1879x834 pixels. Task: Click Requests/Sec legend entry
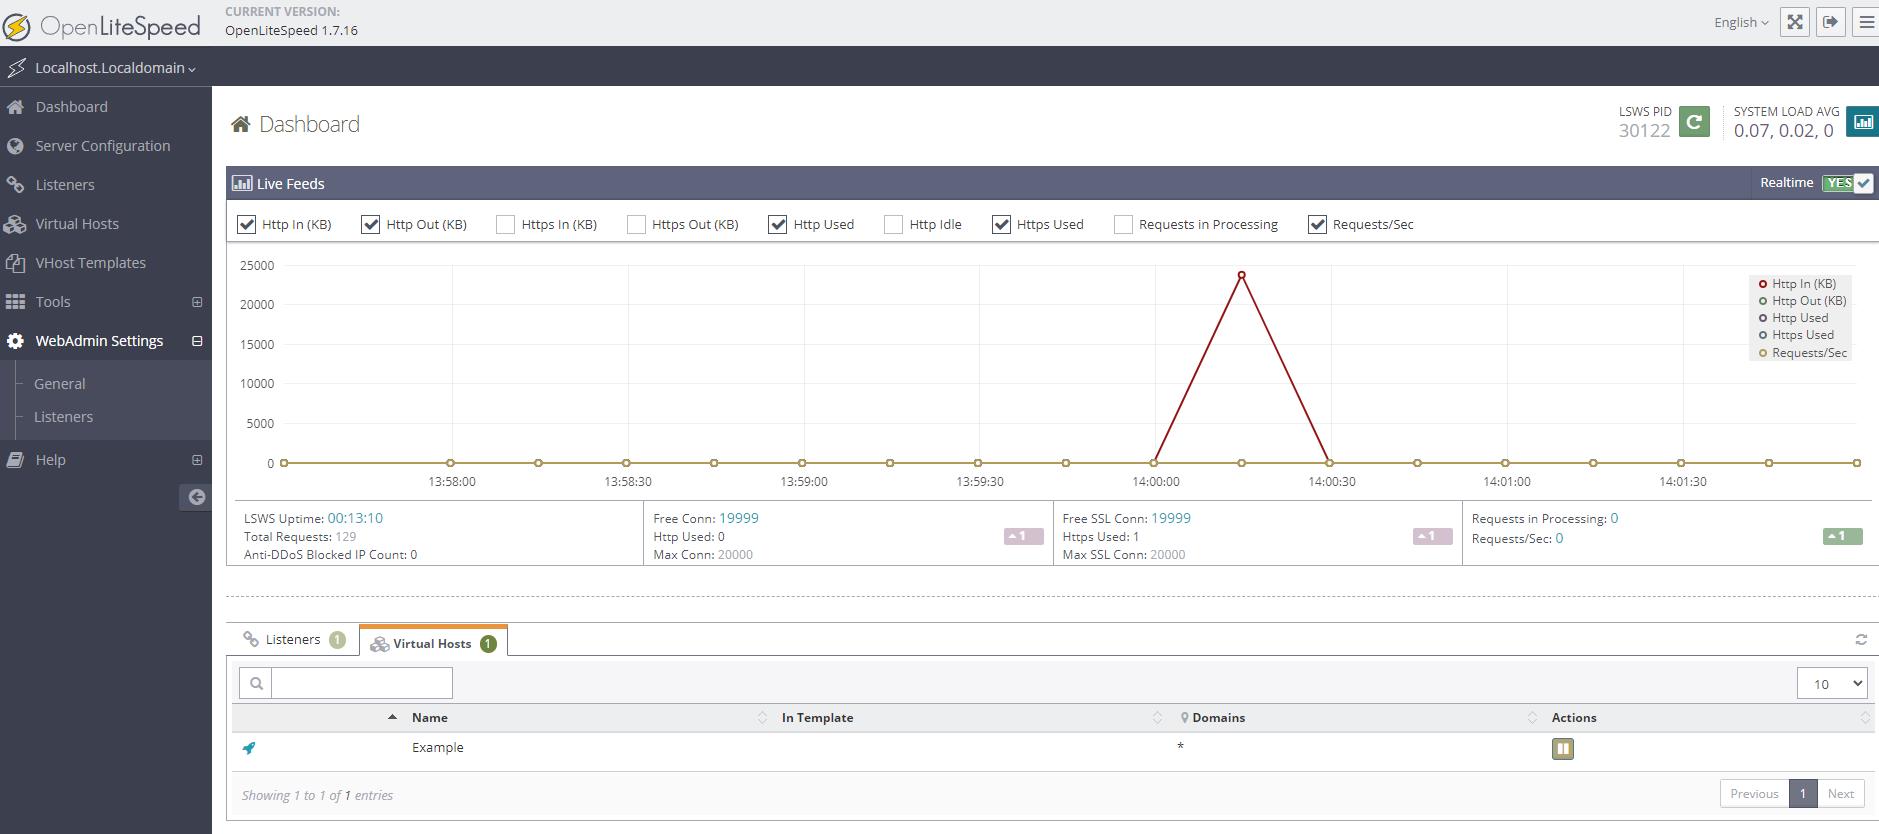pyautogui.click(x=1803, y=353)
